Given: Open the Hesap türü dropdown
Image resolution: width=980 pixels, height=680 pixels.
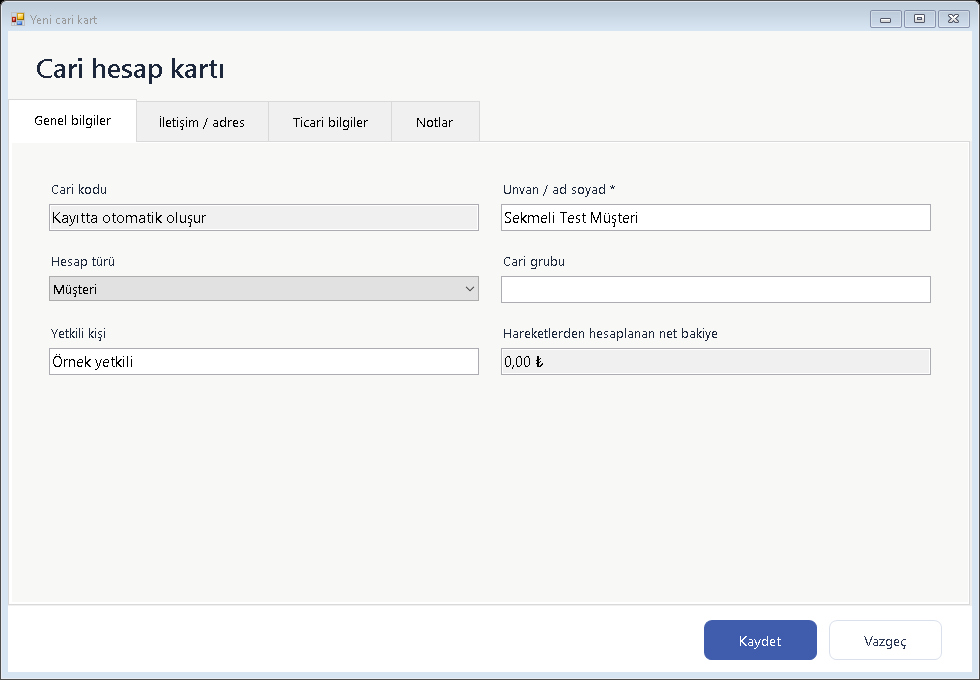Looking at the screenshot, I should pos(264,289).
